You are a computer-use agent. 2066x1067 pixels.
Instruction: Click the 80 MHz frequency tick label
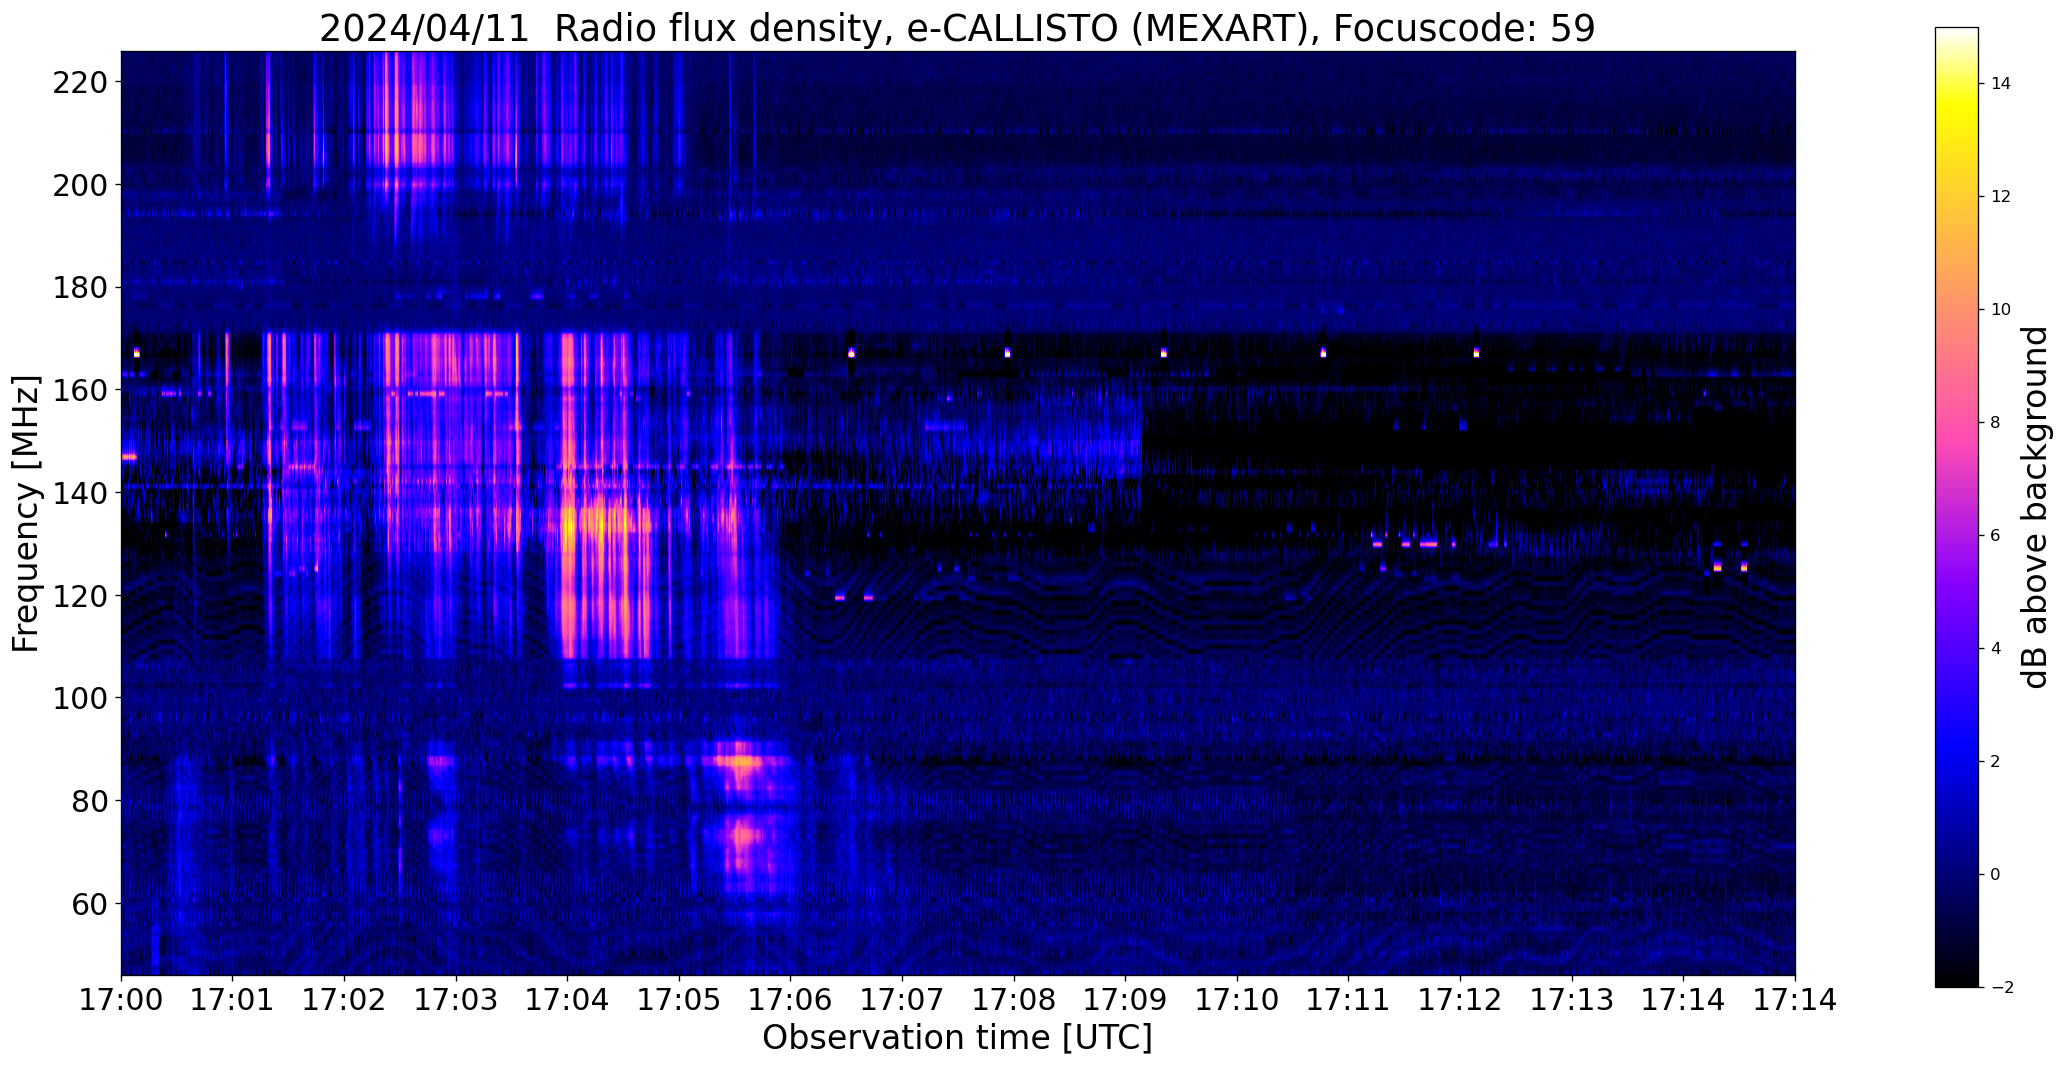89,801
